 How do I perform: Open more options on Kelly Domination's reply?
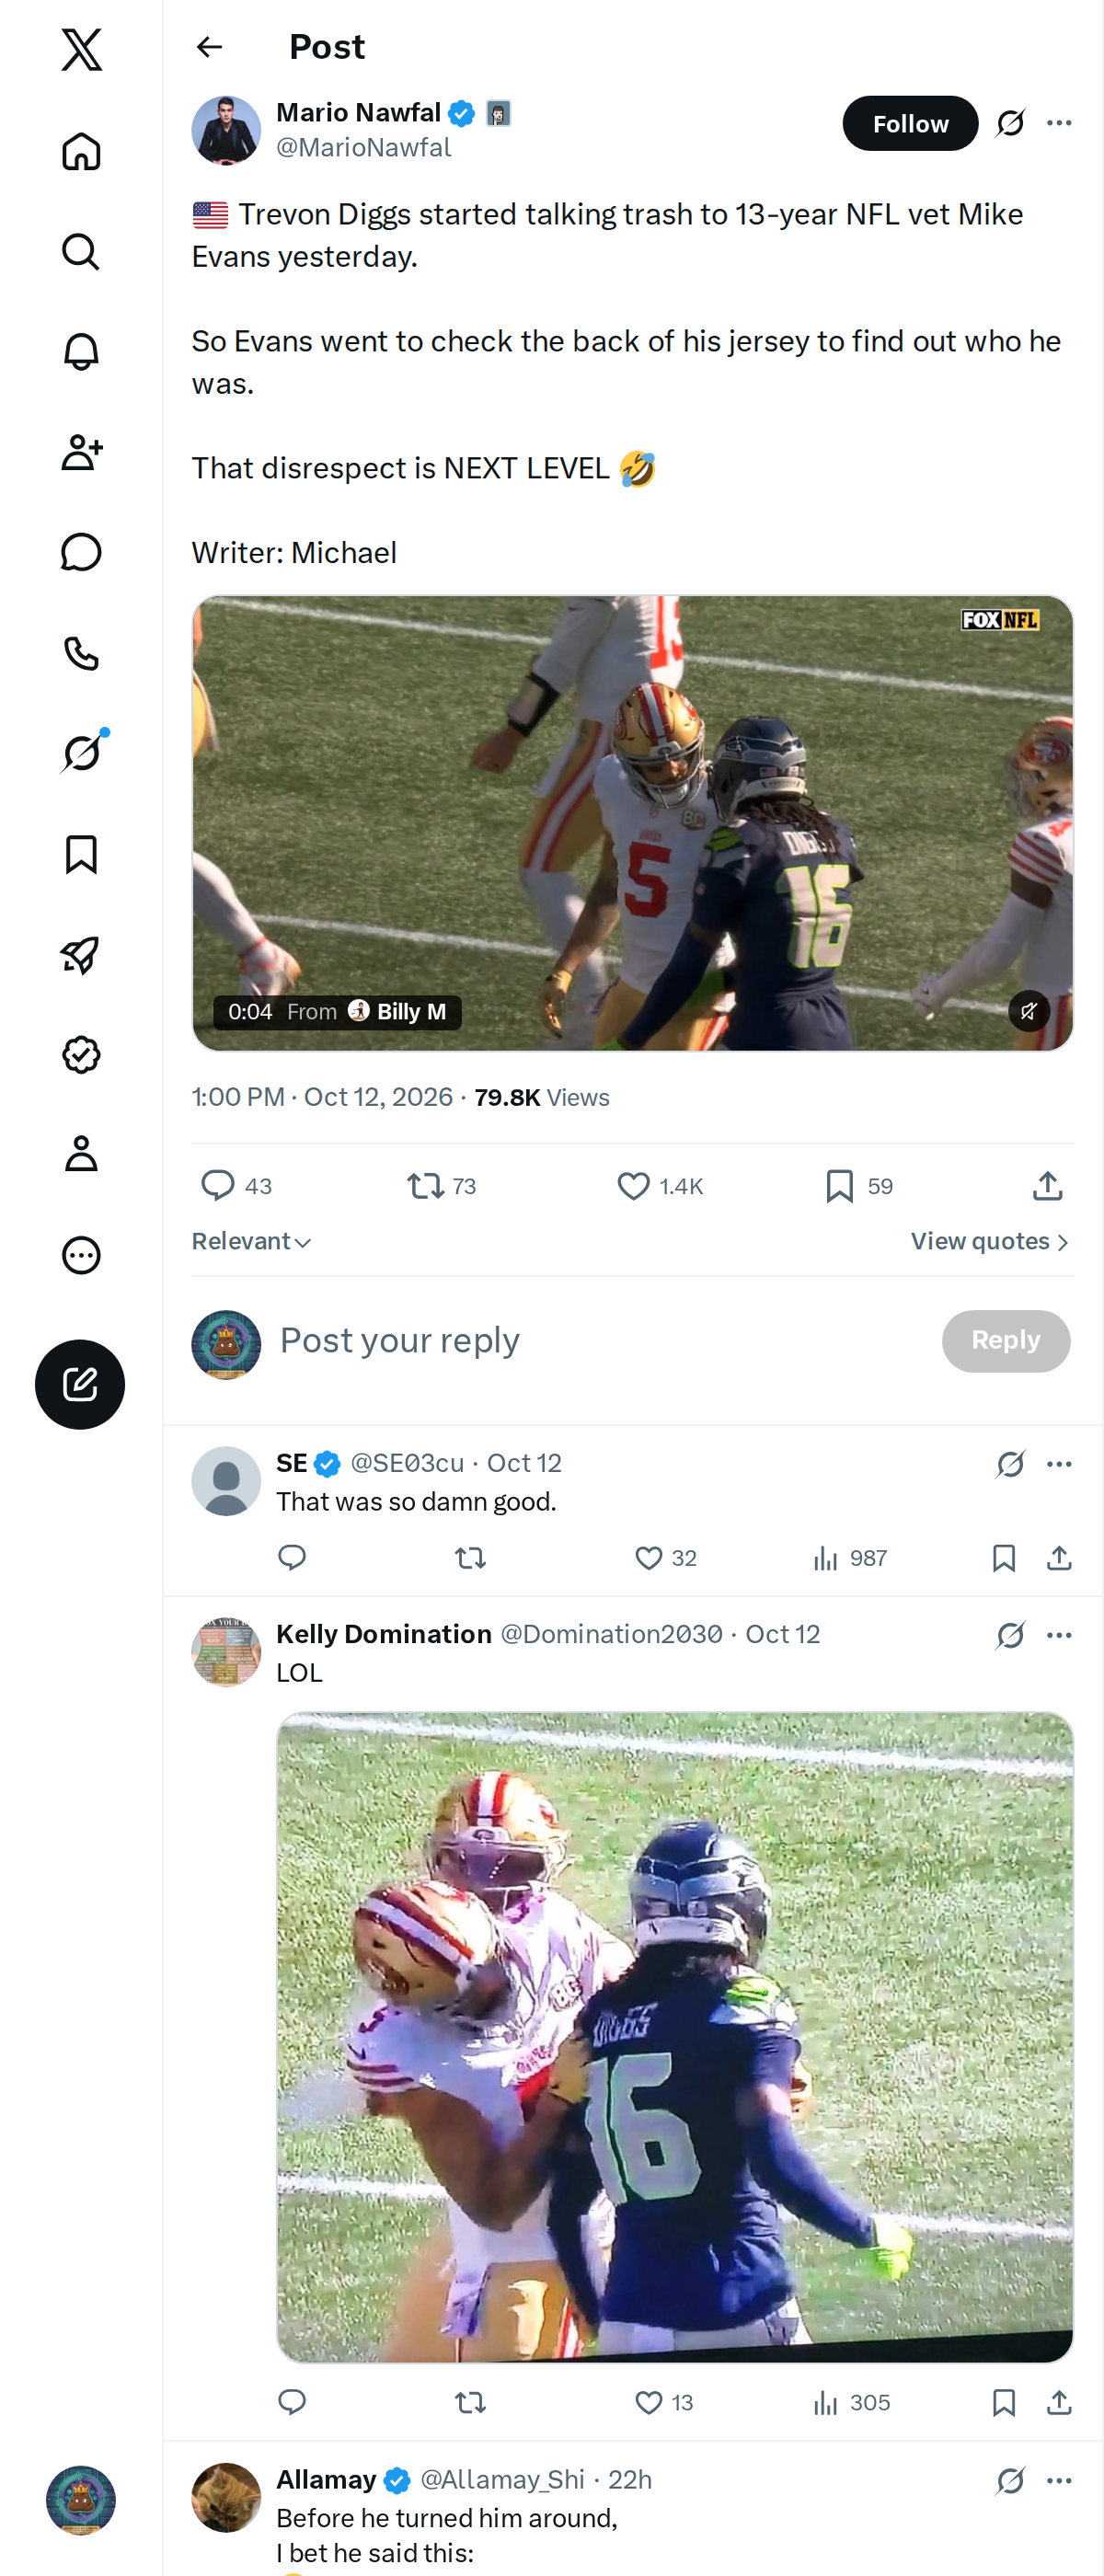1059,1635
